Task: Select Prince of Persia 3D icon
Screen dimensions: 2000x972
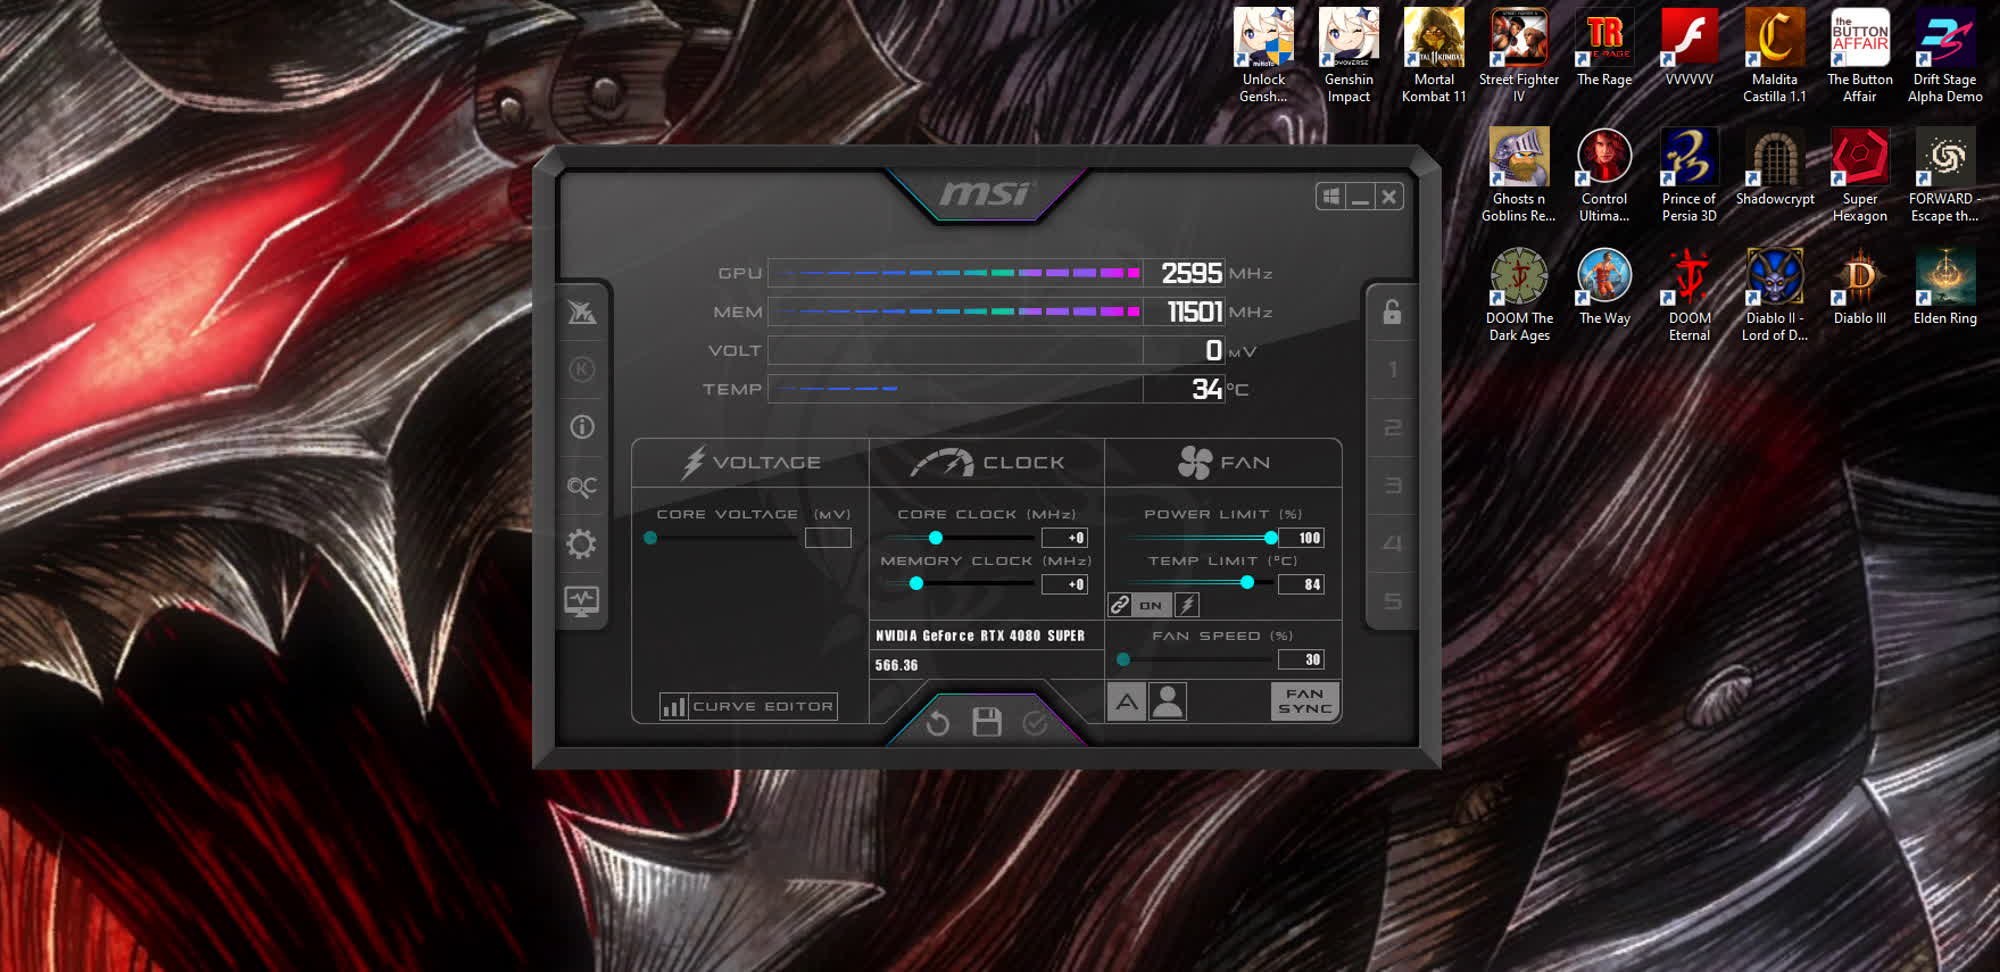Action: click(1689, 175)
